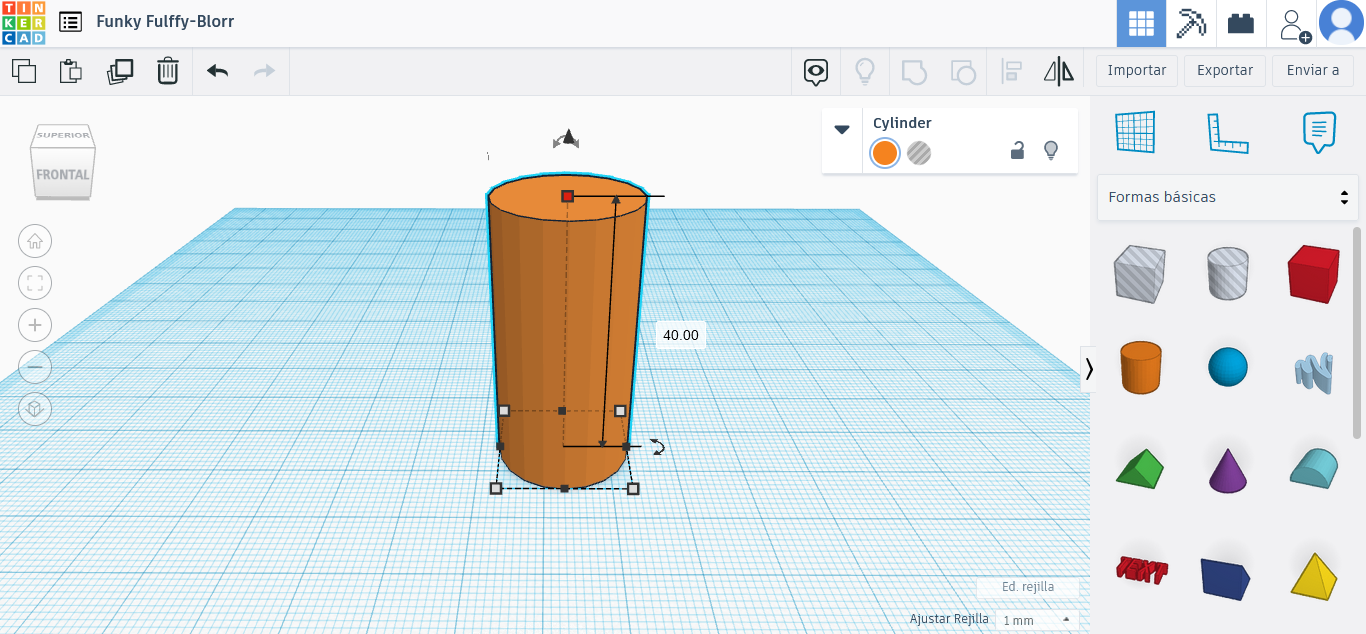The width and height of the screenshot is (1366, 634).
Task: Click the Copy tool icon
Action: tap(24, 71)
